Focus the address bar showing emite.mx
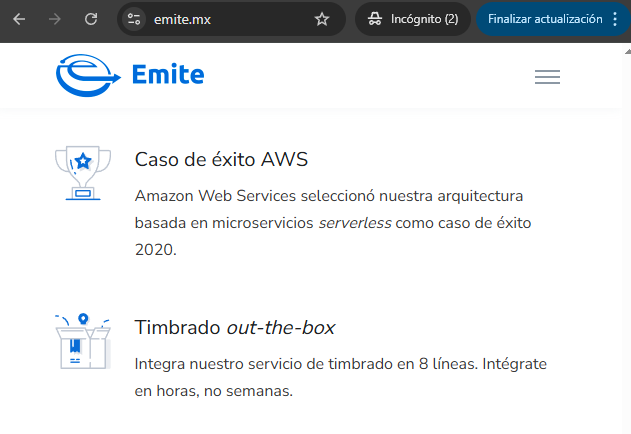The width and height of the screenshot is (631, 434). 230,19
